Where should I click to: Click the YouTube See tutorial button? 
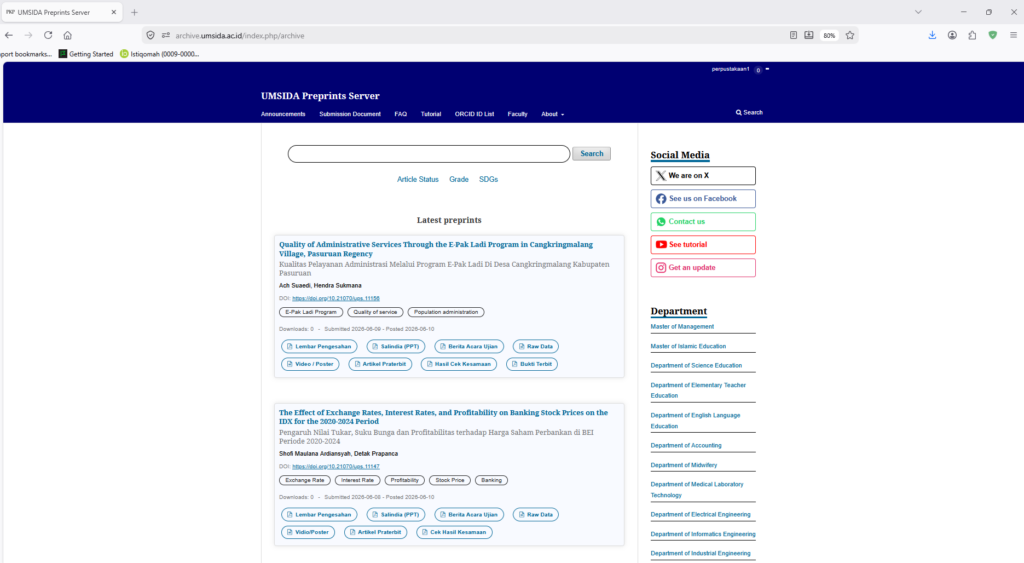pos(703,244)
